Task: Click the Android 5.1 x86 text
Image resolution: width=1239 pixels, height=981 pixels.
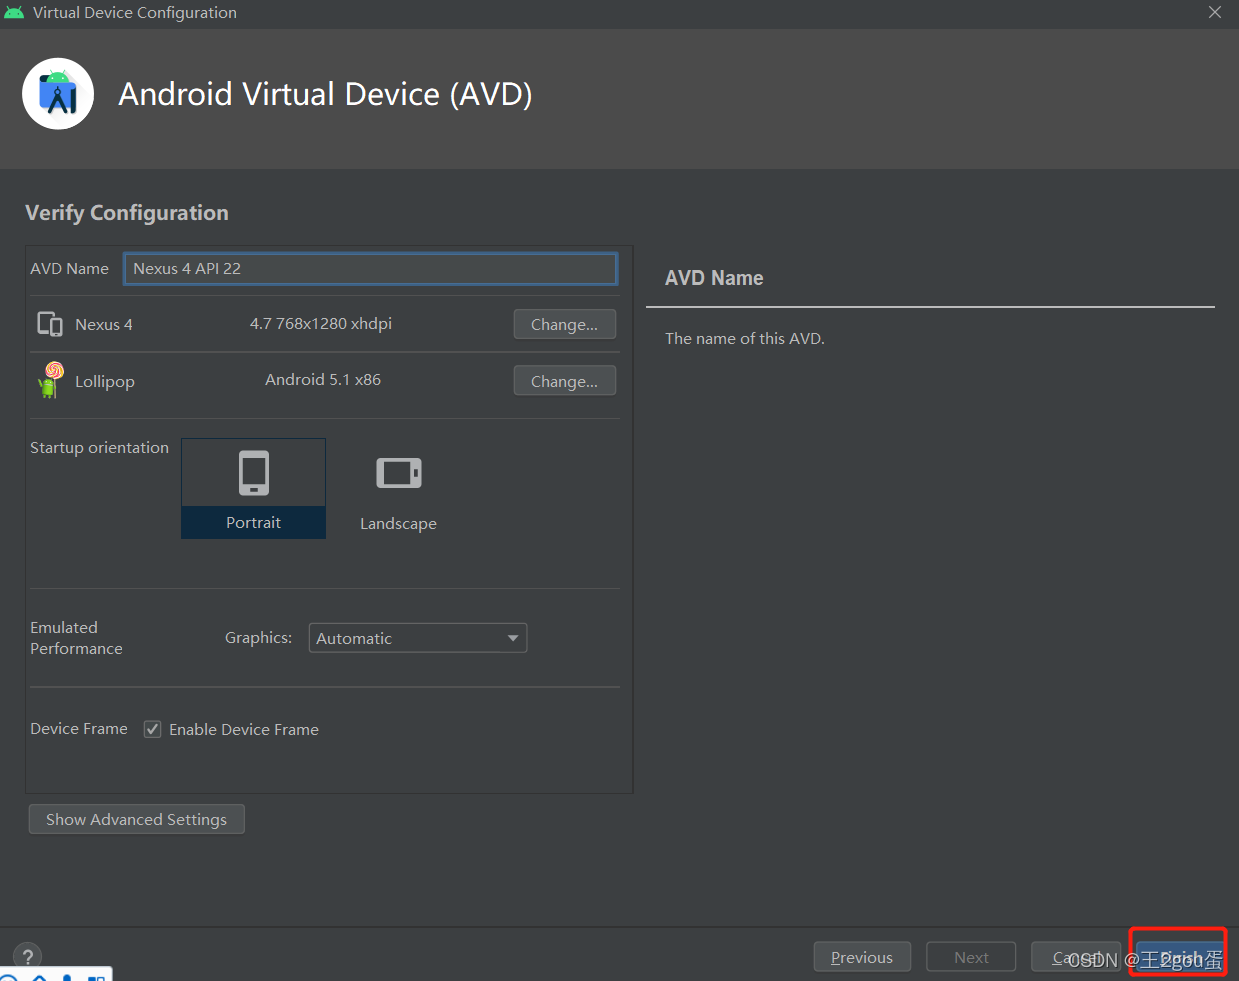Action: tap(323, 380)
